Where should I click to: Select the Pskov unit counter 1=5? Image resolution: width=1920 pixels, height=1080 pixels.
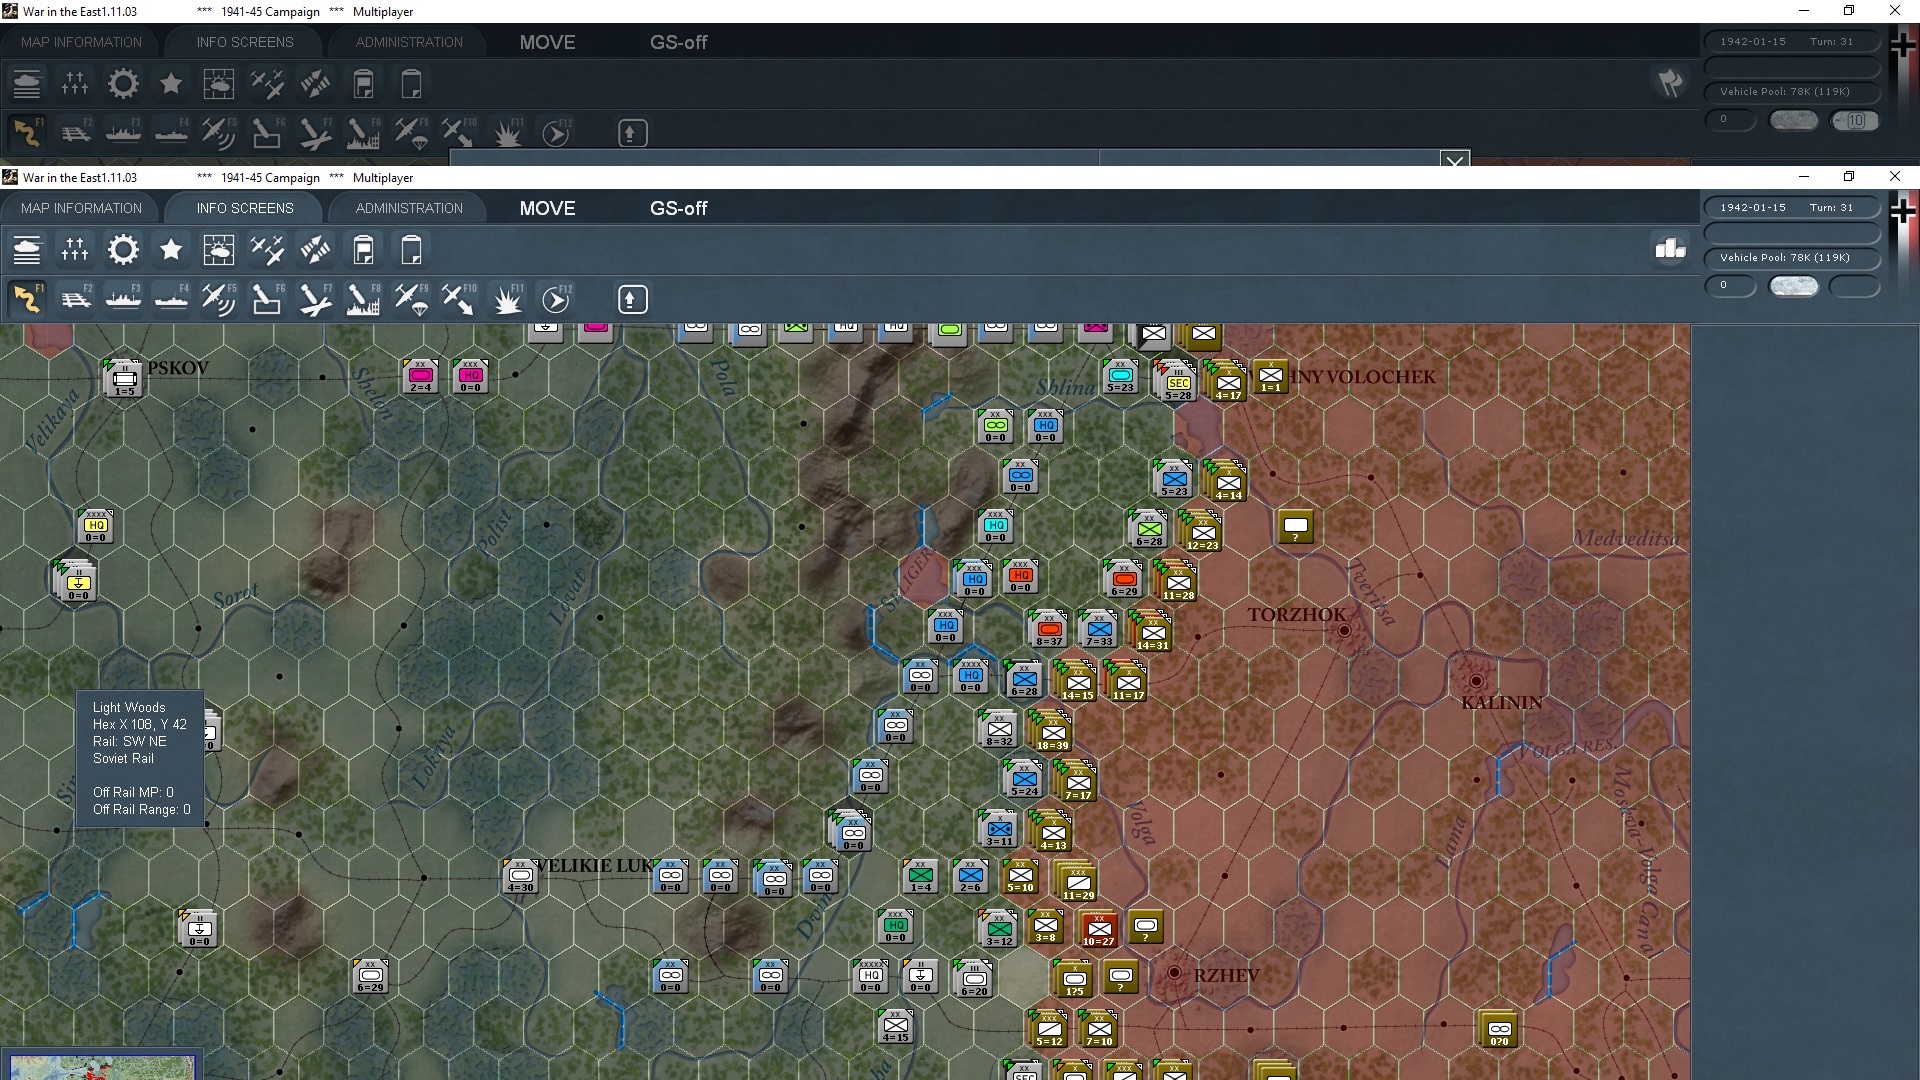point(124,379)
